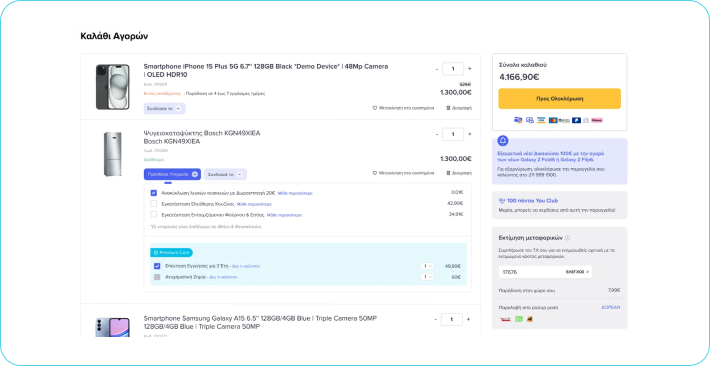Click the heart icon next to '100 πόντοι You Club'

[x=502, y=201]
